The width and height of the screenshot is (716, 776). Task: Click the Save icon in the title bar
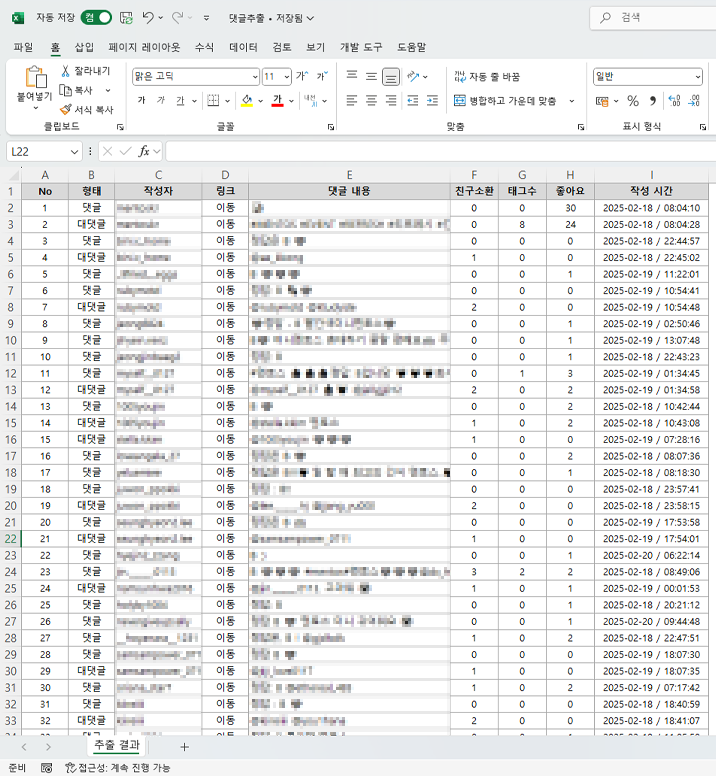click(x=126, y=18)
